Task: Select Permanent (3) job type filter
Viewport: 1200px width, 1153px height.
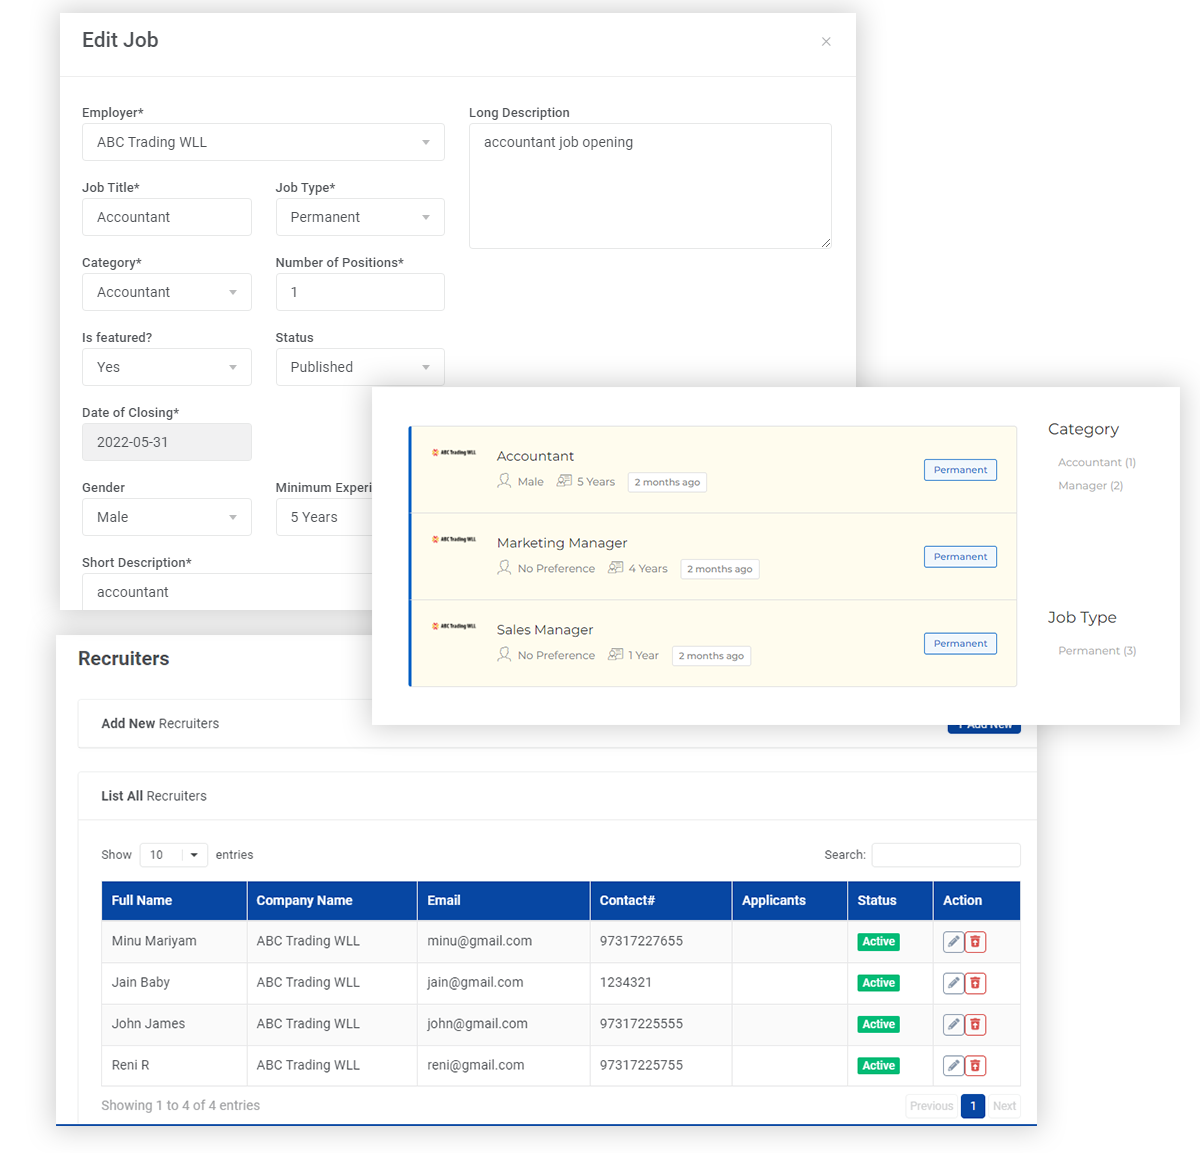Action: (1096, 651)
